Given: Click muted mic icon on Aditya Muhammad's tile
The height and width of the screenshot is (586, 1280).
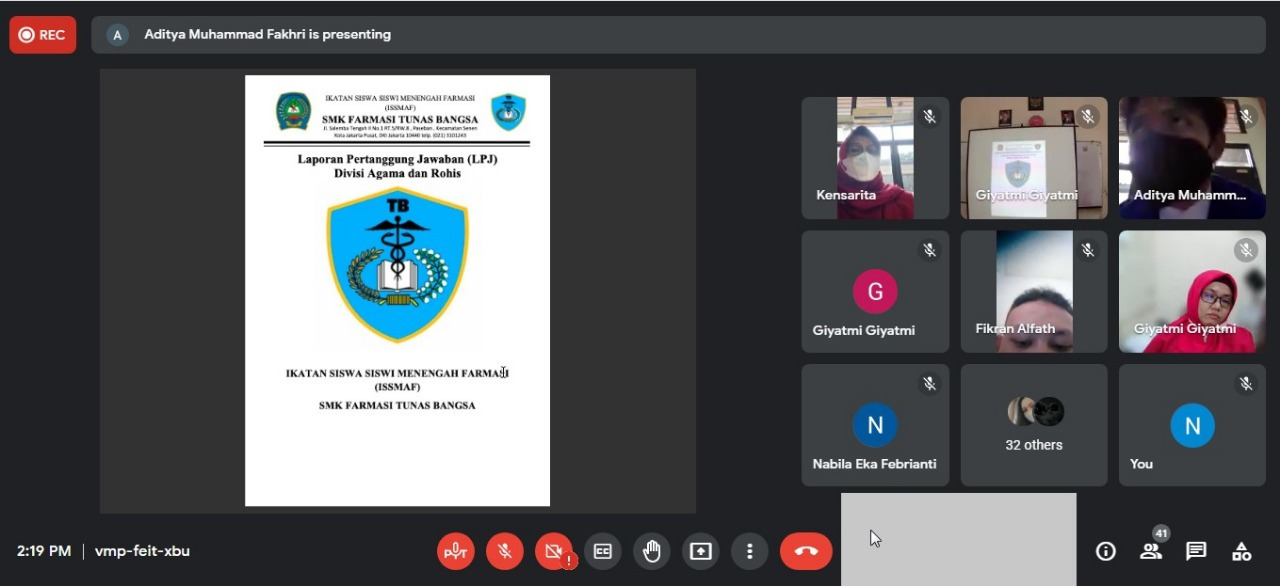Looking at the screenshot, I should coord(1246,117).
